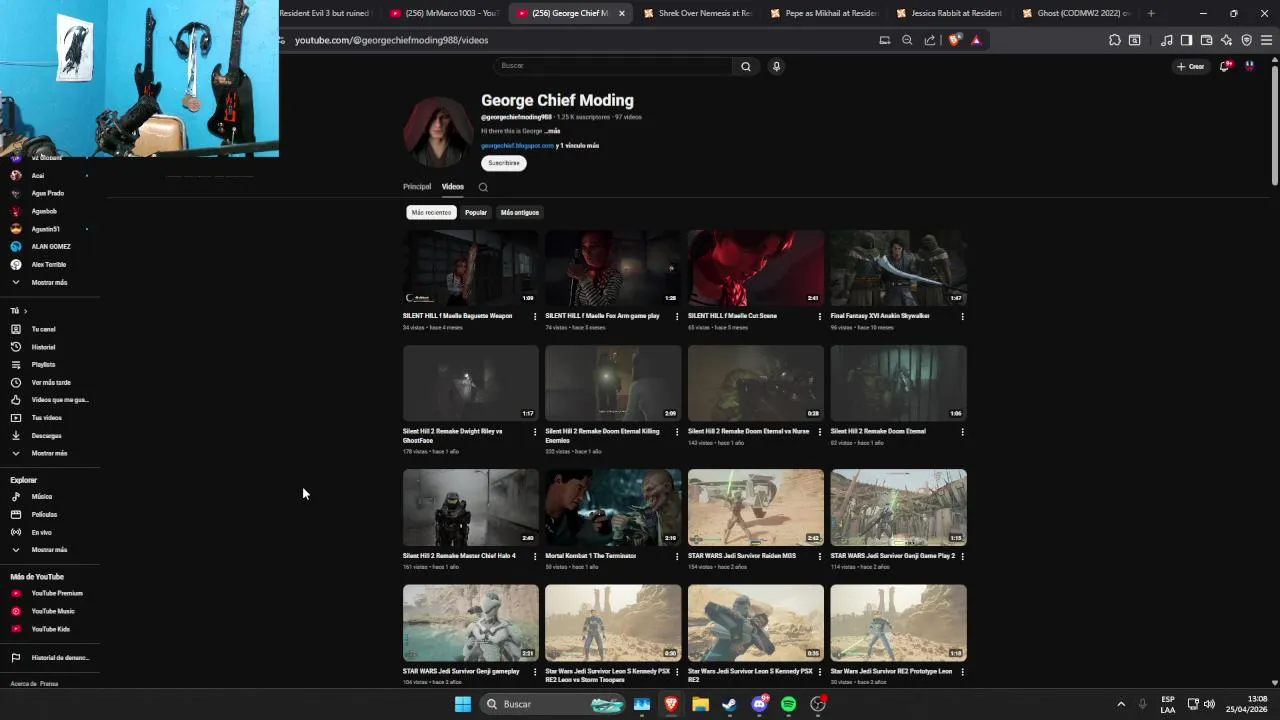Image resolution: width=1280 pixels, height=720 pixels.
Task: Click the Brave Rewards triangle icon
Action: point(976,40)
